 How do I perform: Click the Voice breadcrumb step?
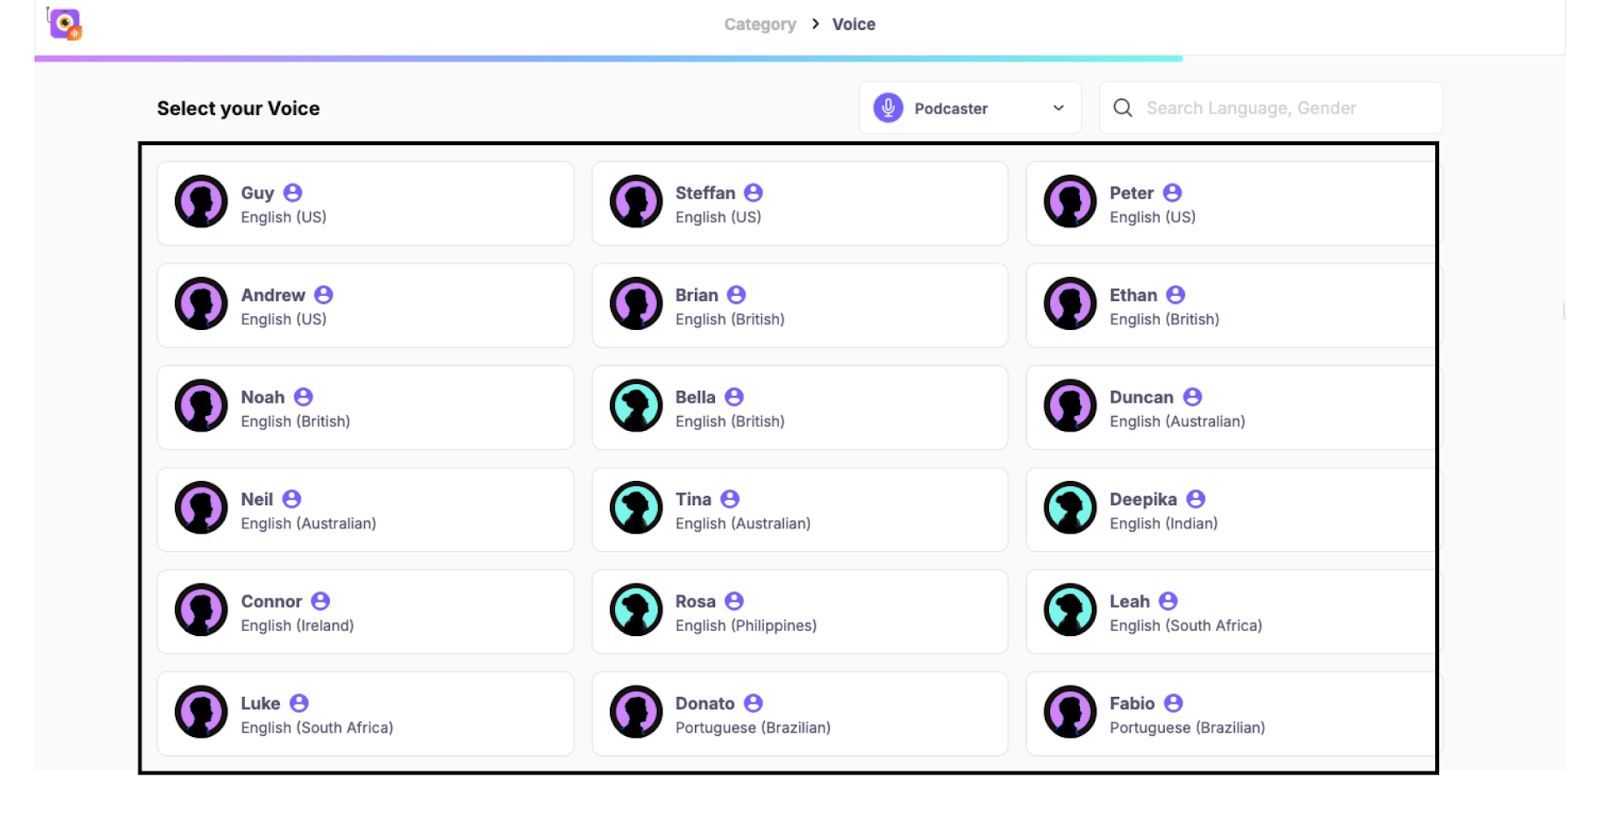coord(854,24)
